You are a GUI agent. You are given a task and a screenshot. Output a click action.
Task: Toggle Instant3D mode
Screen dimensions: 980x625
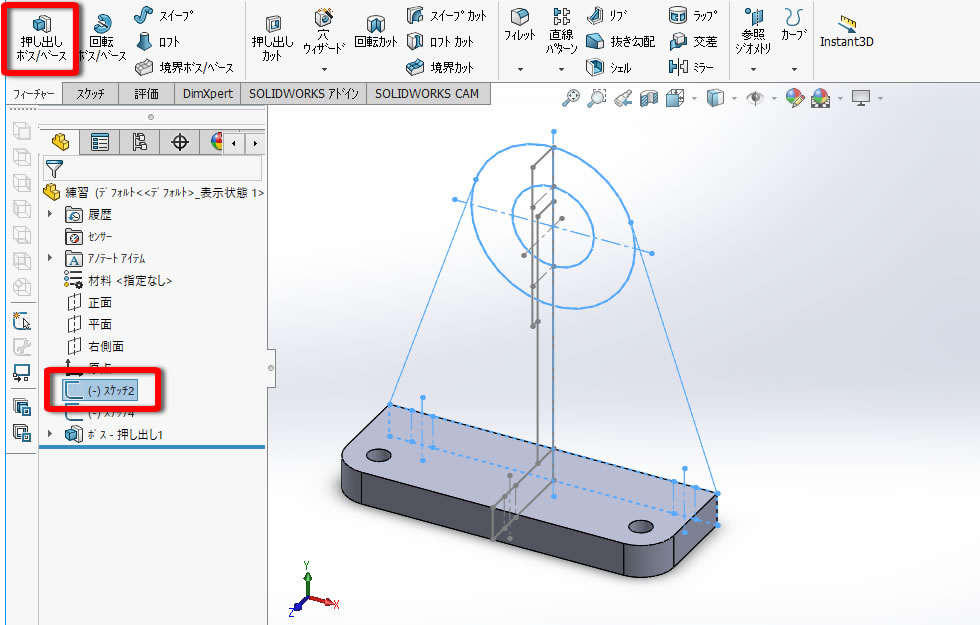[847, 32]
